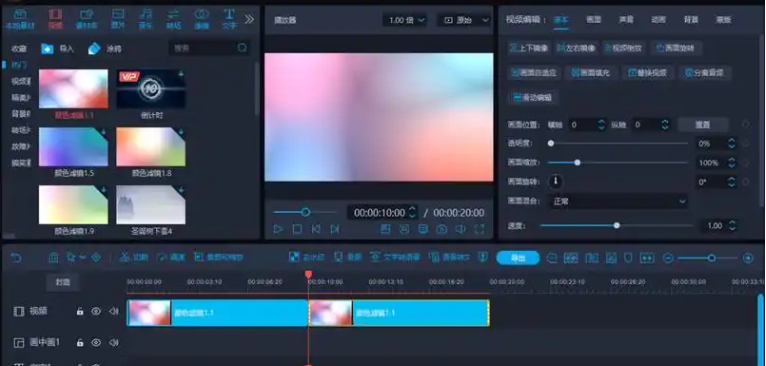Click the rotation dial knob
Screen dimensions: 766x366
coord(555,182)
